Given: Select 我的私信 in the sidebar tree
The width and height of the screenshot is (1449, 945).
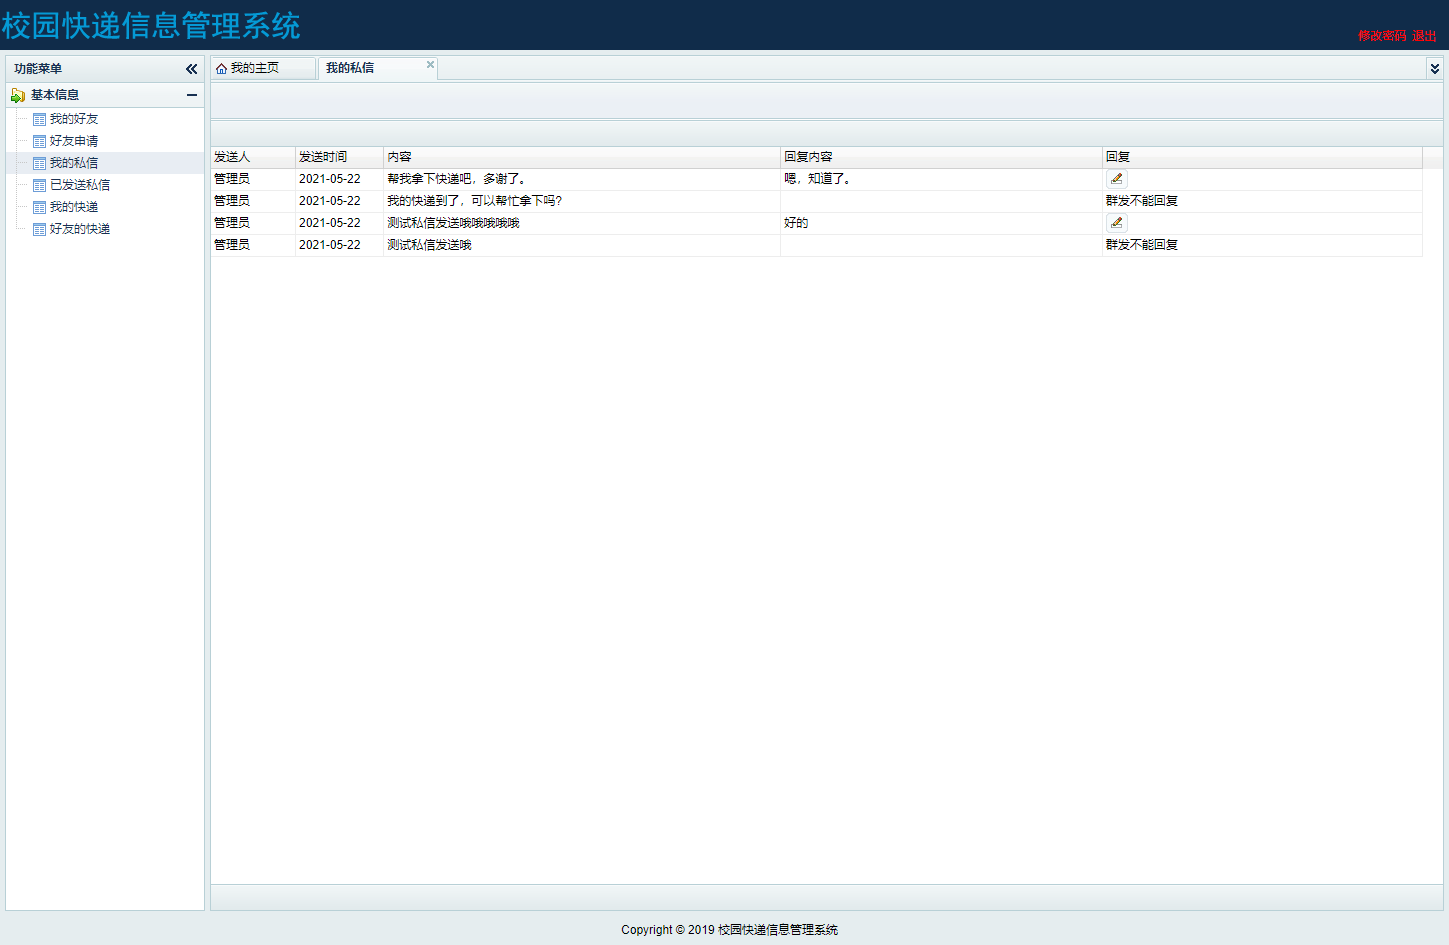Looking at the screenshot, I should pos(74,163).
